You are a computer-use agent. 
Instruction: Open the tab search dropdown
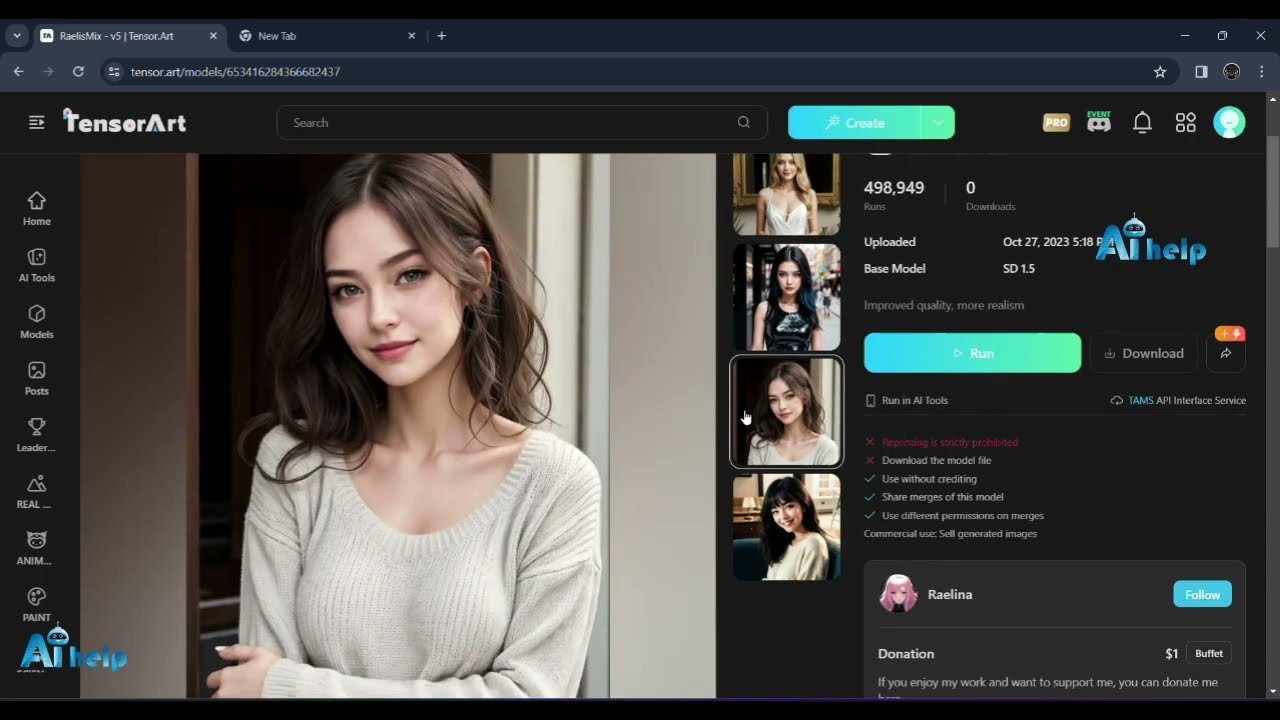coord(16,35)
